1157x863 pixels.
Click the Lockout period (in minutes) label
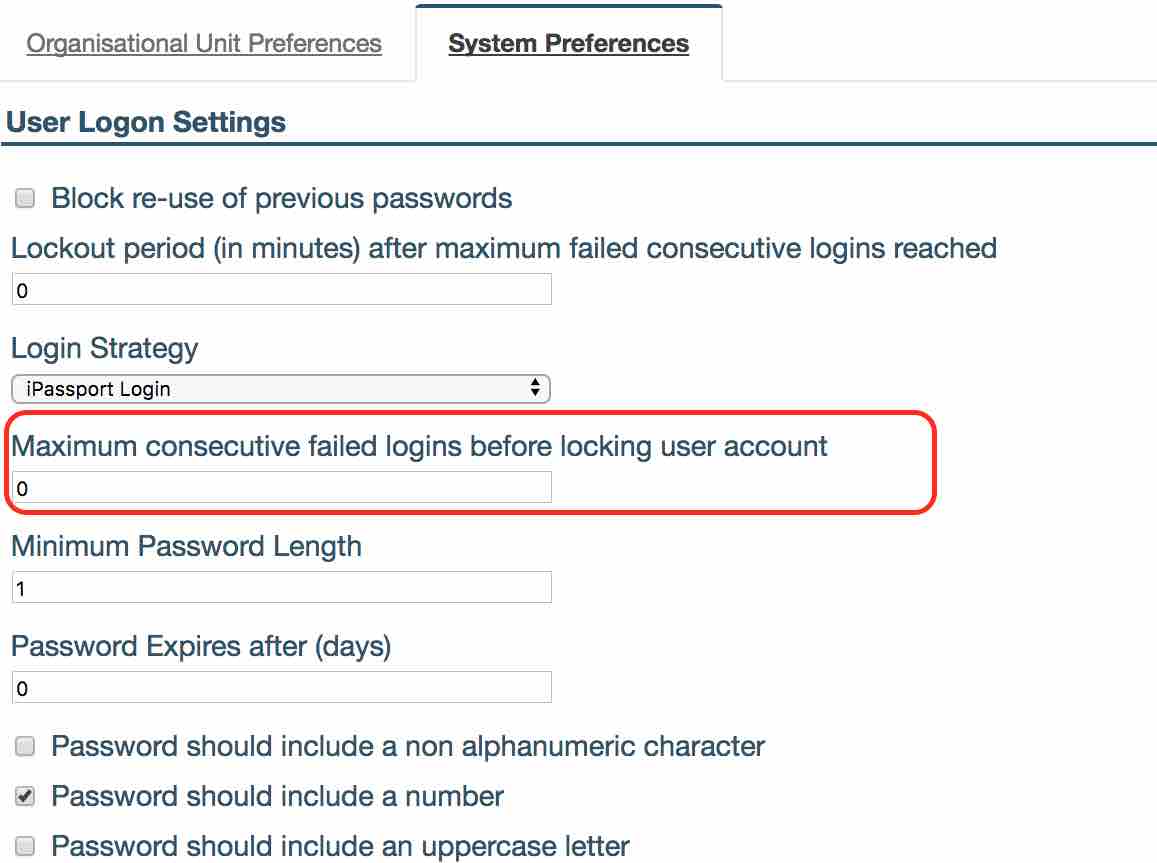pos(504,247)
